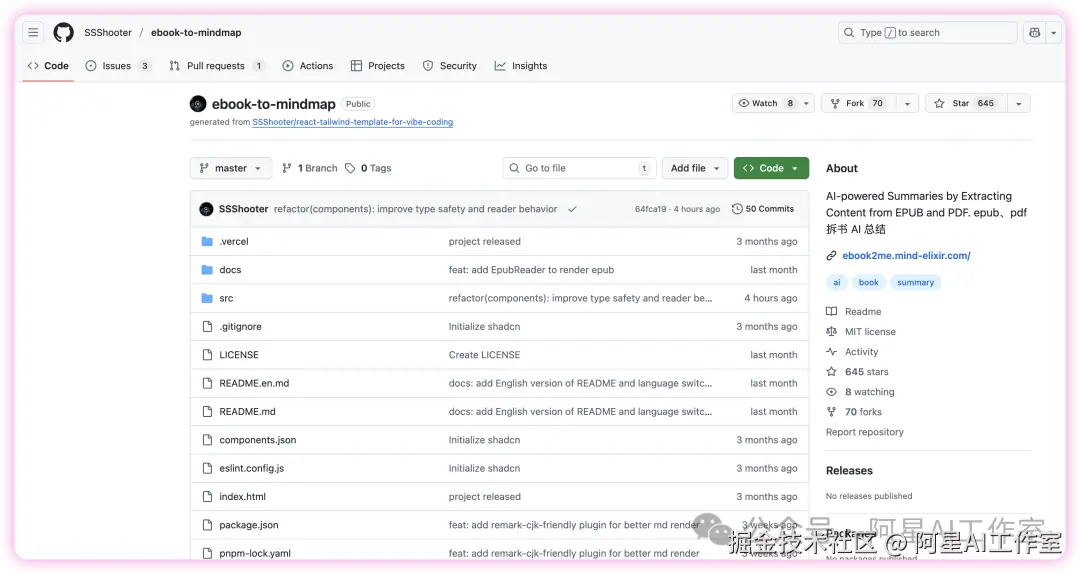The image size is (1080, 574).
Task: Open the package.json file
Action: 249,524
